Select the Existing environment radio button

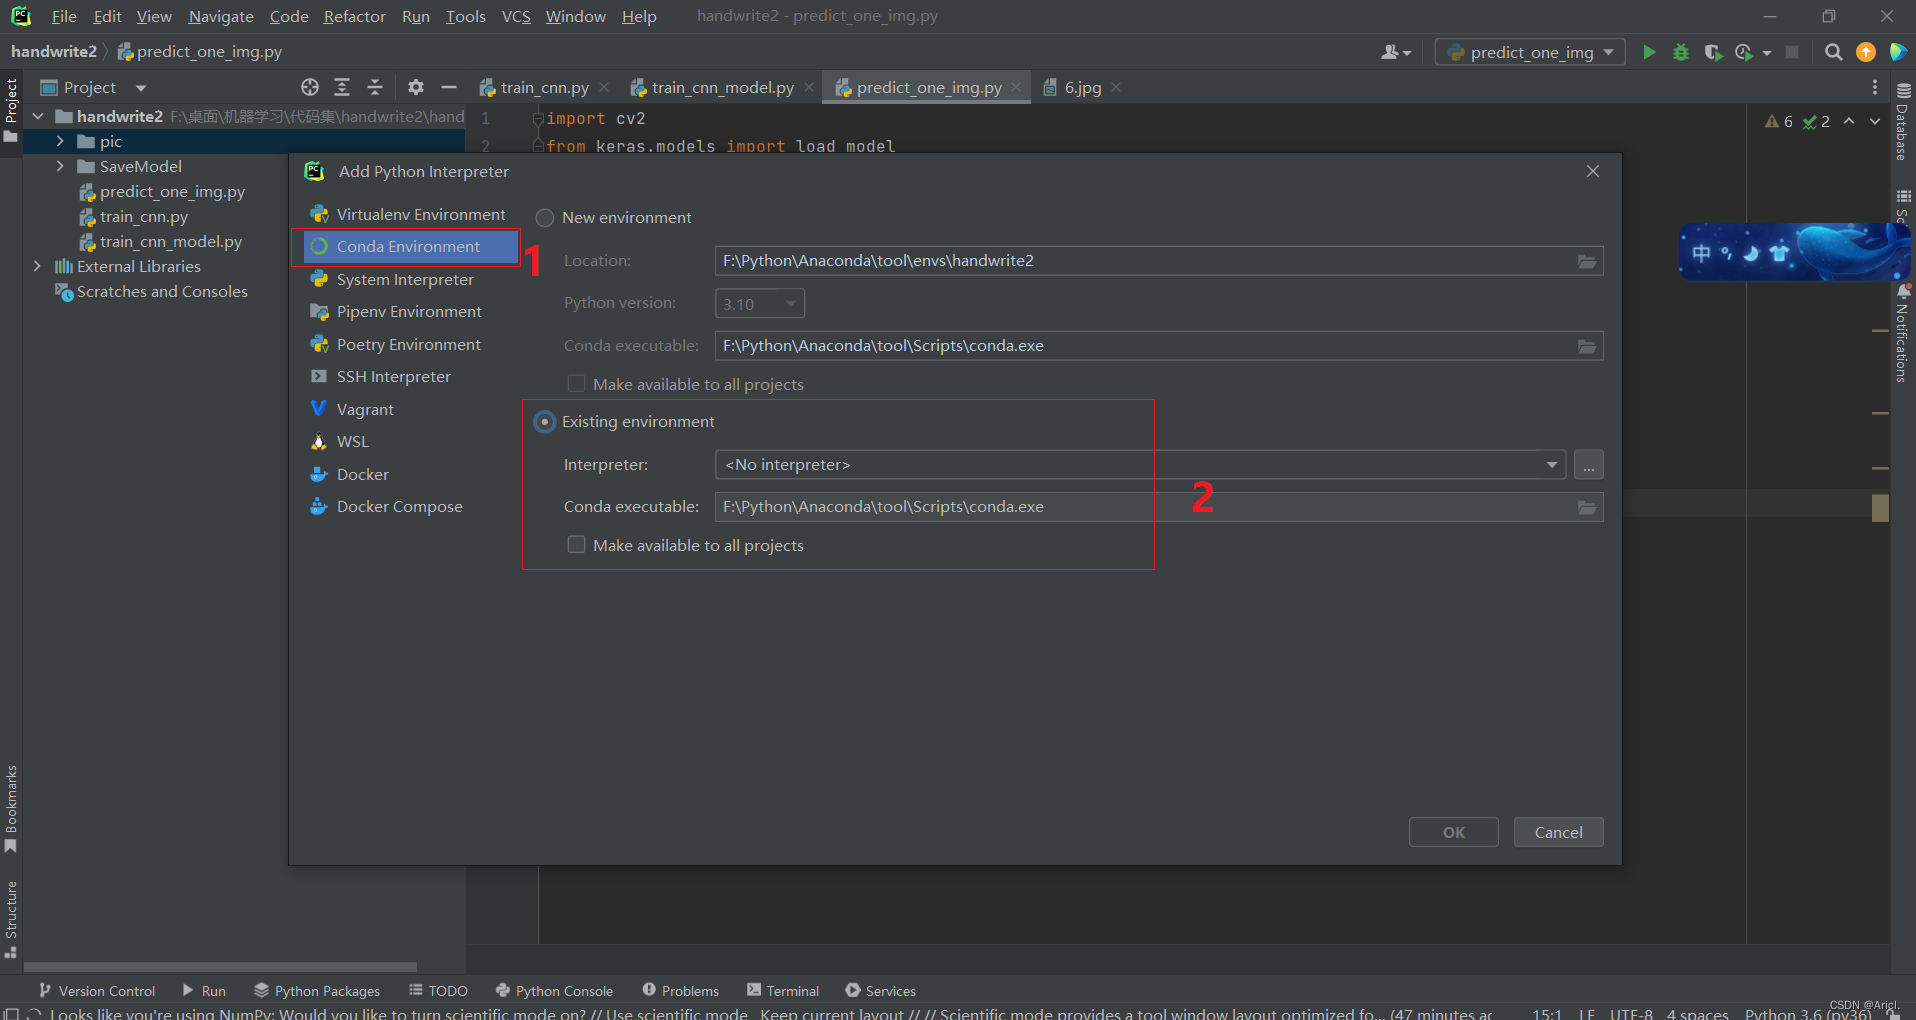pyautogui.click(x=545, y=422)
